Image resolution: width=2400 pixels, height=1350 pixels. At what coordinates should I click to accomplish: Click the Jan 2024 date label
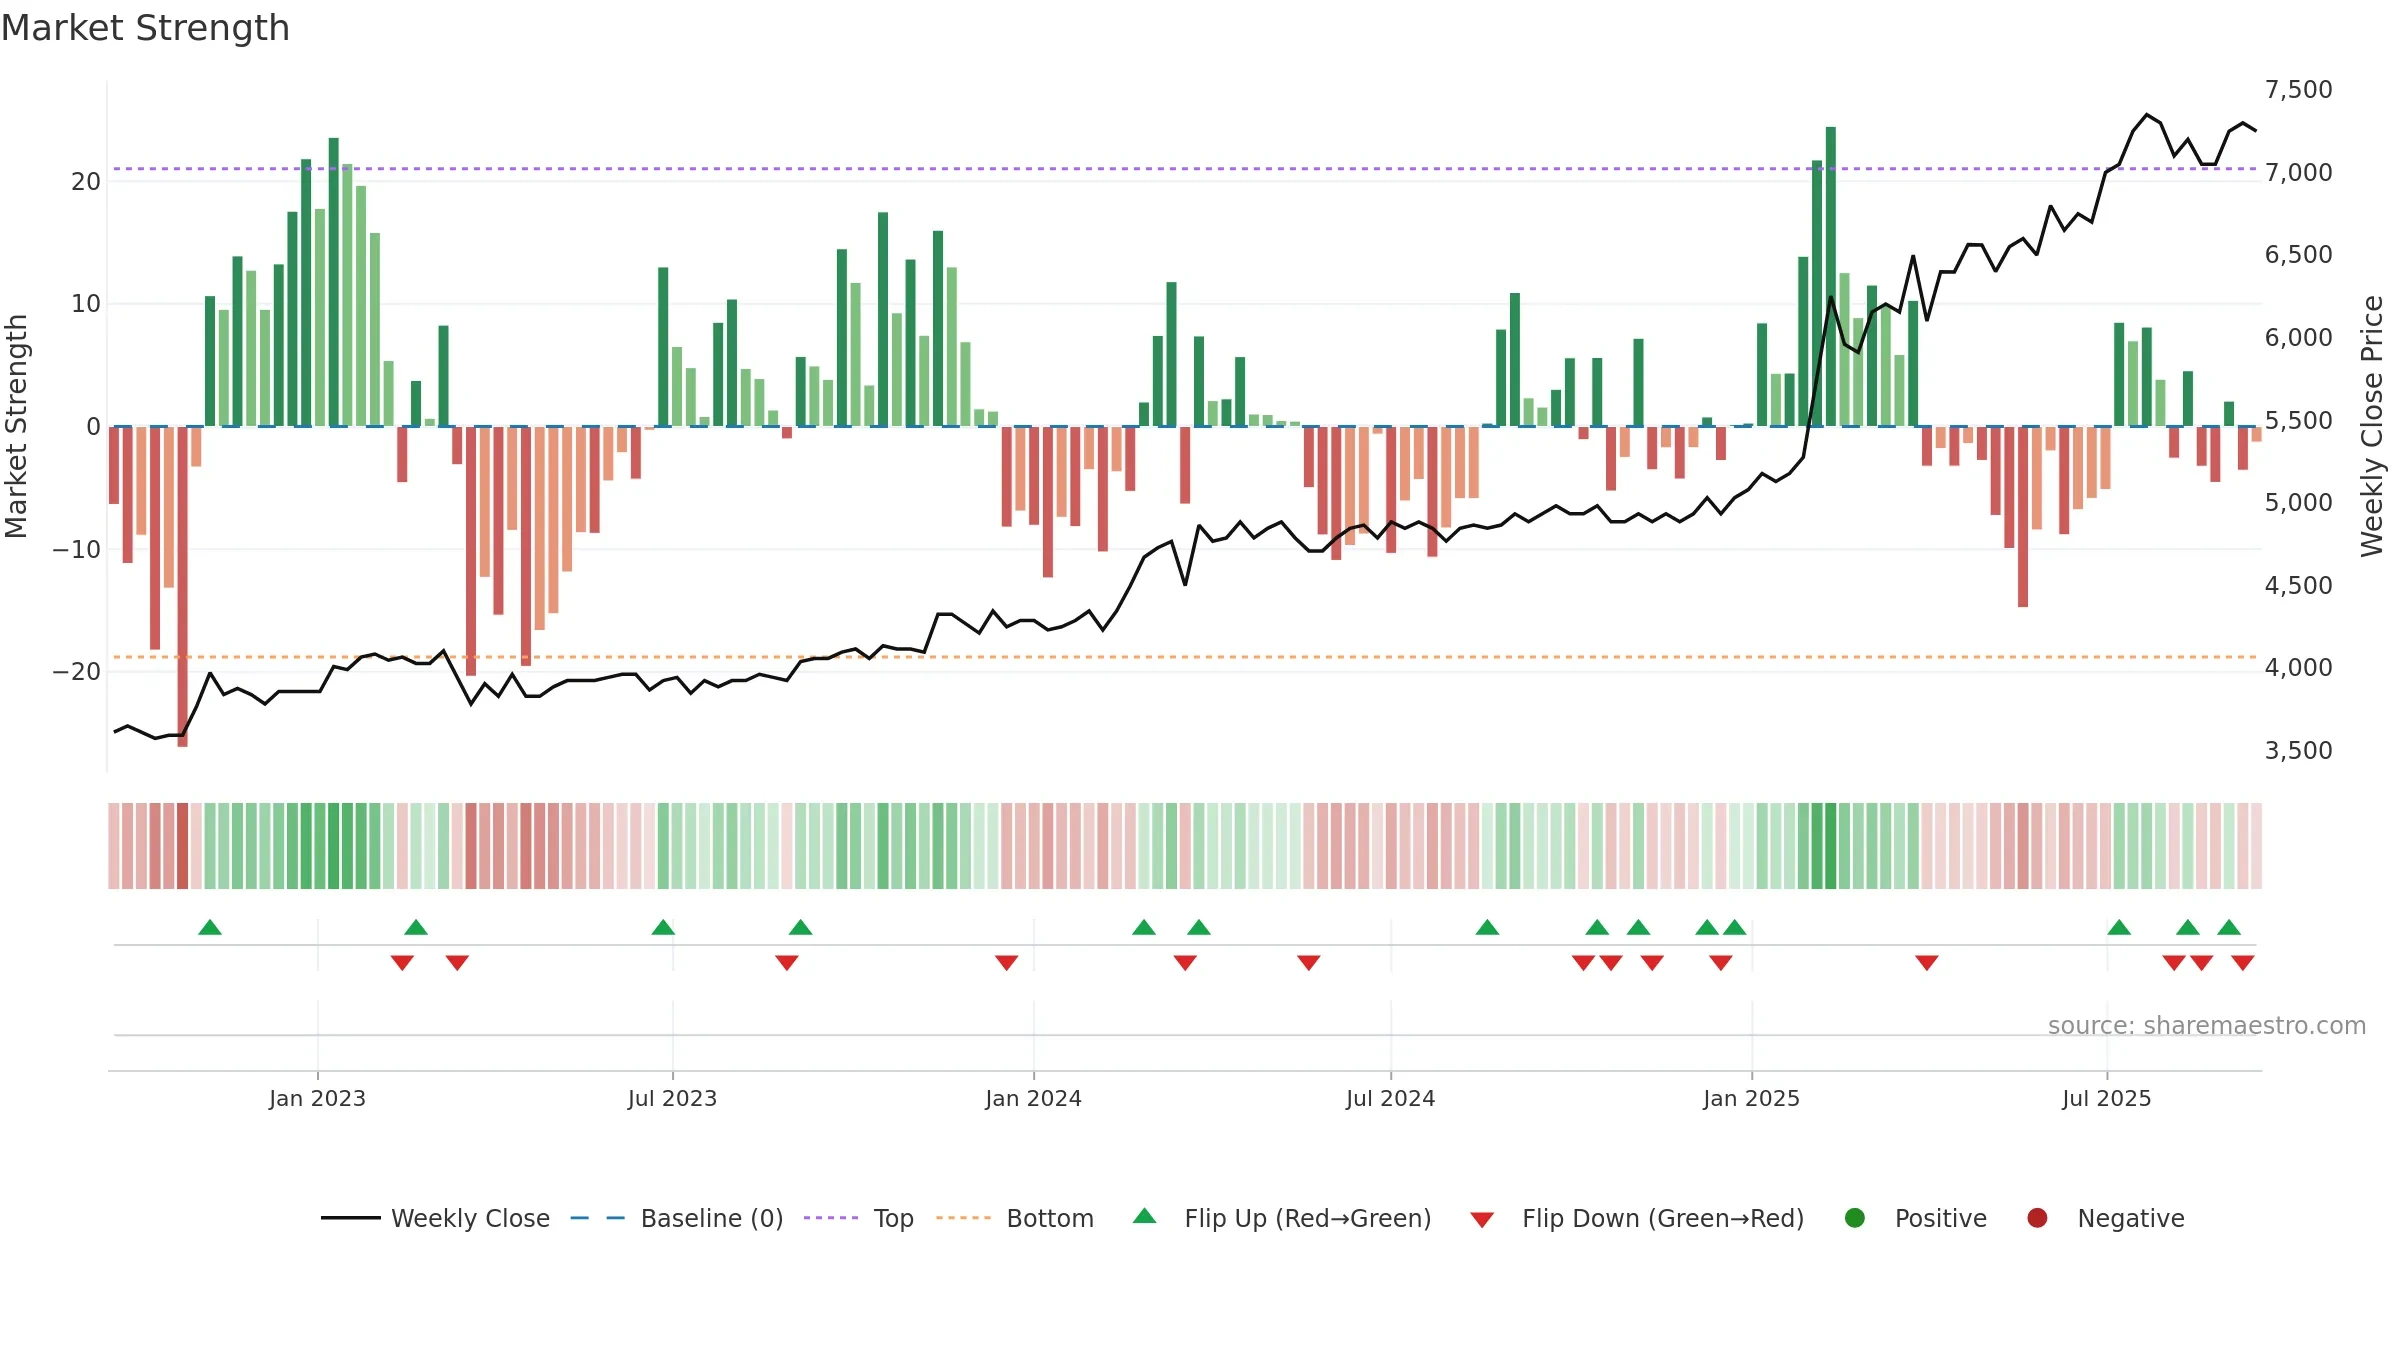tap(1033, 1098)
